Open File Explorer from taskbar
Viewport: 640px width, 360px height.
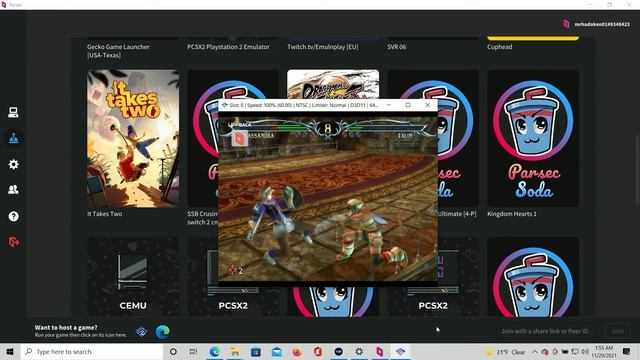[x=235, y=351]
